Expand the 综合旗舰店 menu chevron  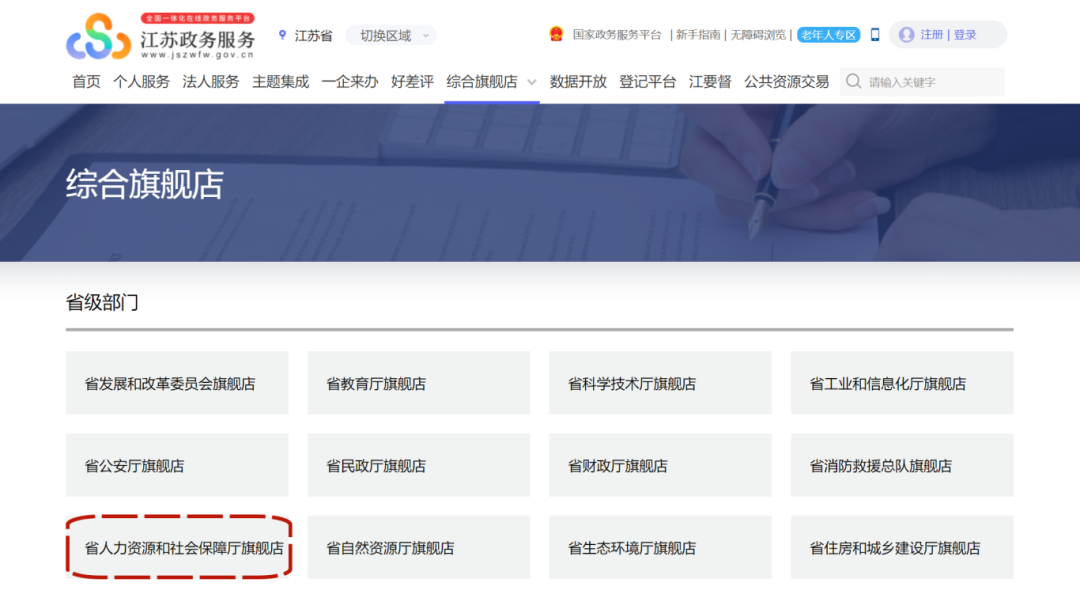(x=532, y=82)
